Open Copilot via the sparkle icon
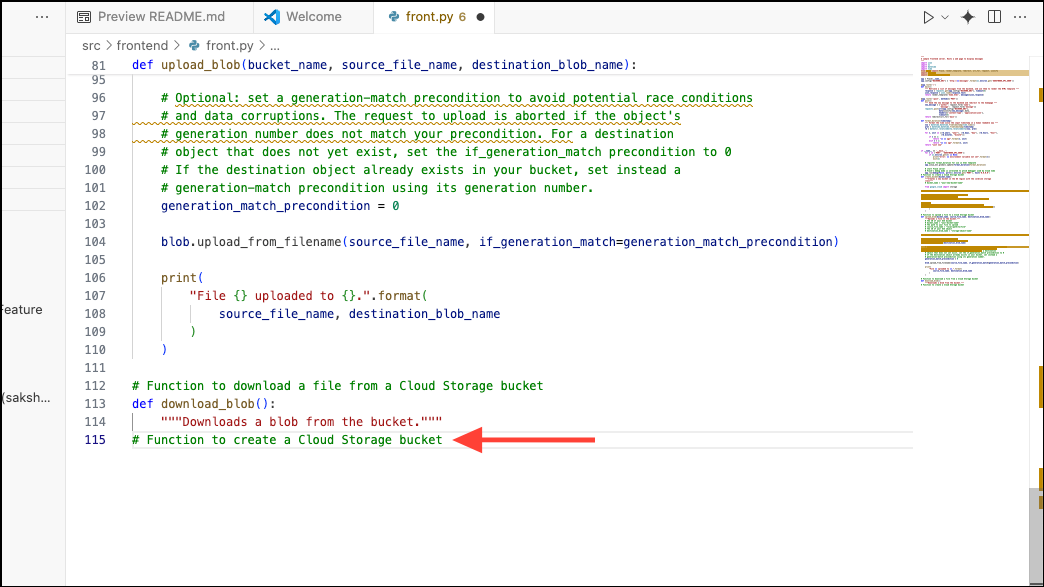 point(966,16)
